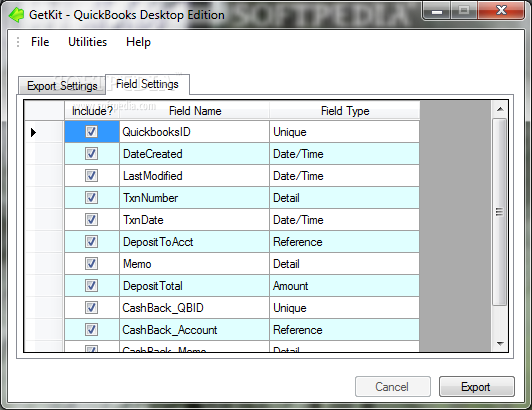
Task: Click the row header of the QuickbooksID row
Action: 44,132
